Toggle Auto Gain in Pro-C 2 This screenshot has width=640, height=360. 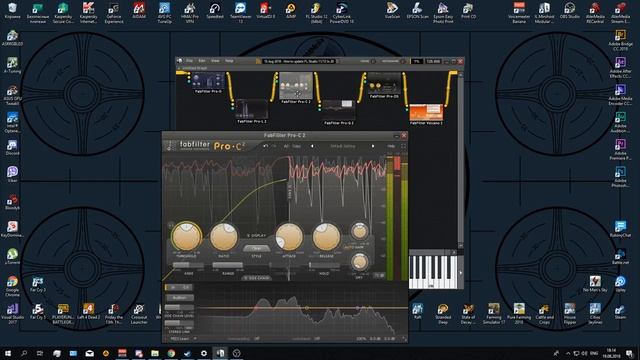click(x=353, y=247)
